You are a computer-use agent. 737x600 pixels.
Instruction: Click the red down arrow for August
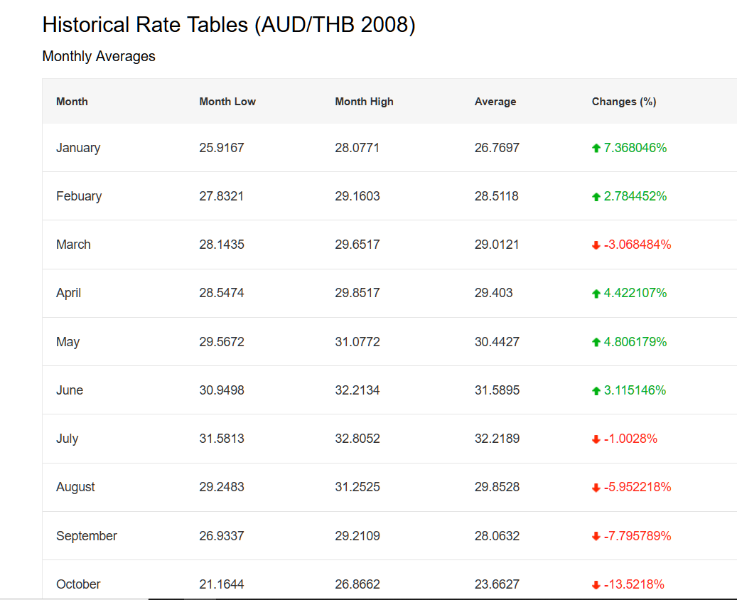point(596,488)
